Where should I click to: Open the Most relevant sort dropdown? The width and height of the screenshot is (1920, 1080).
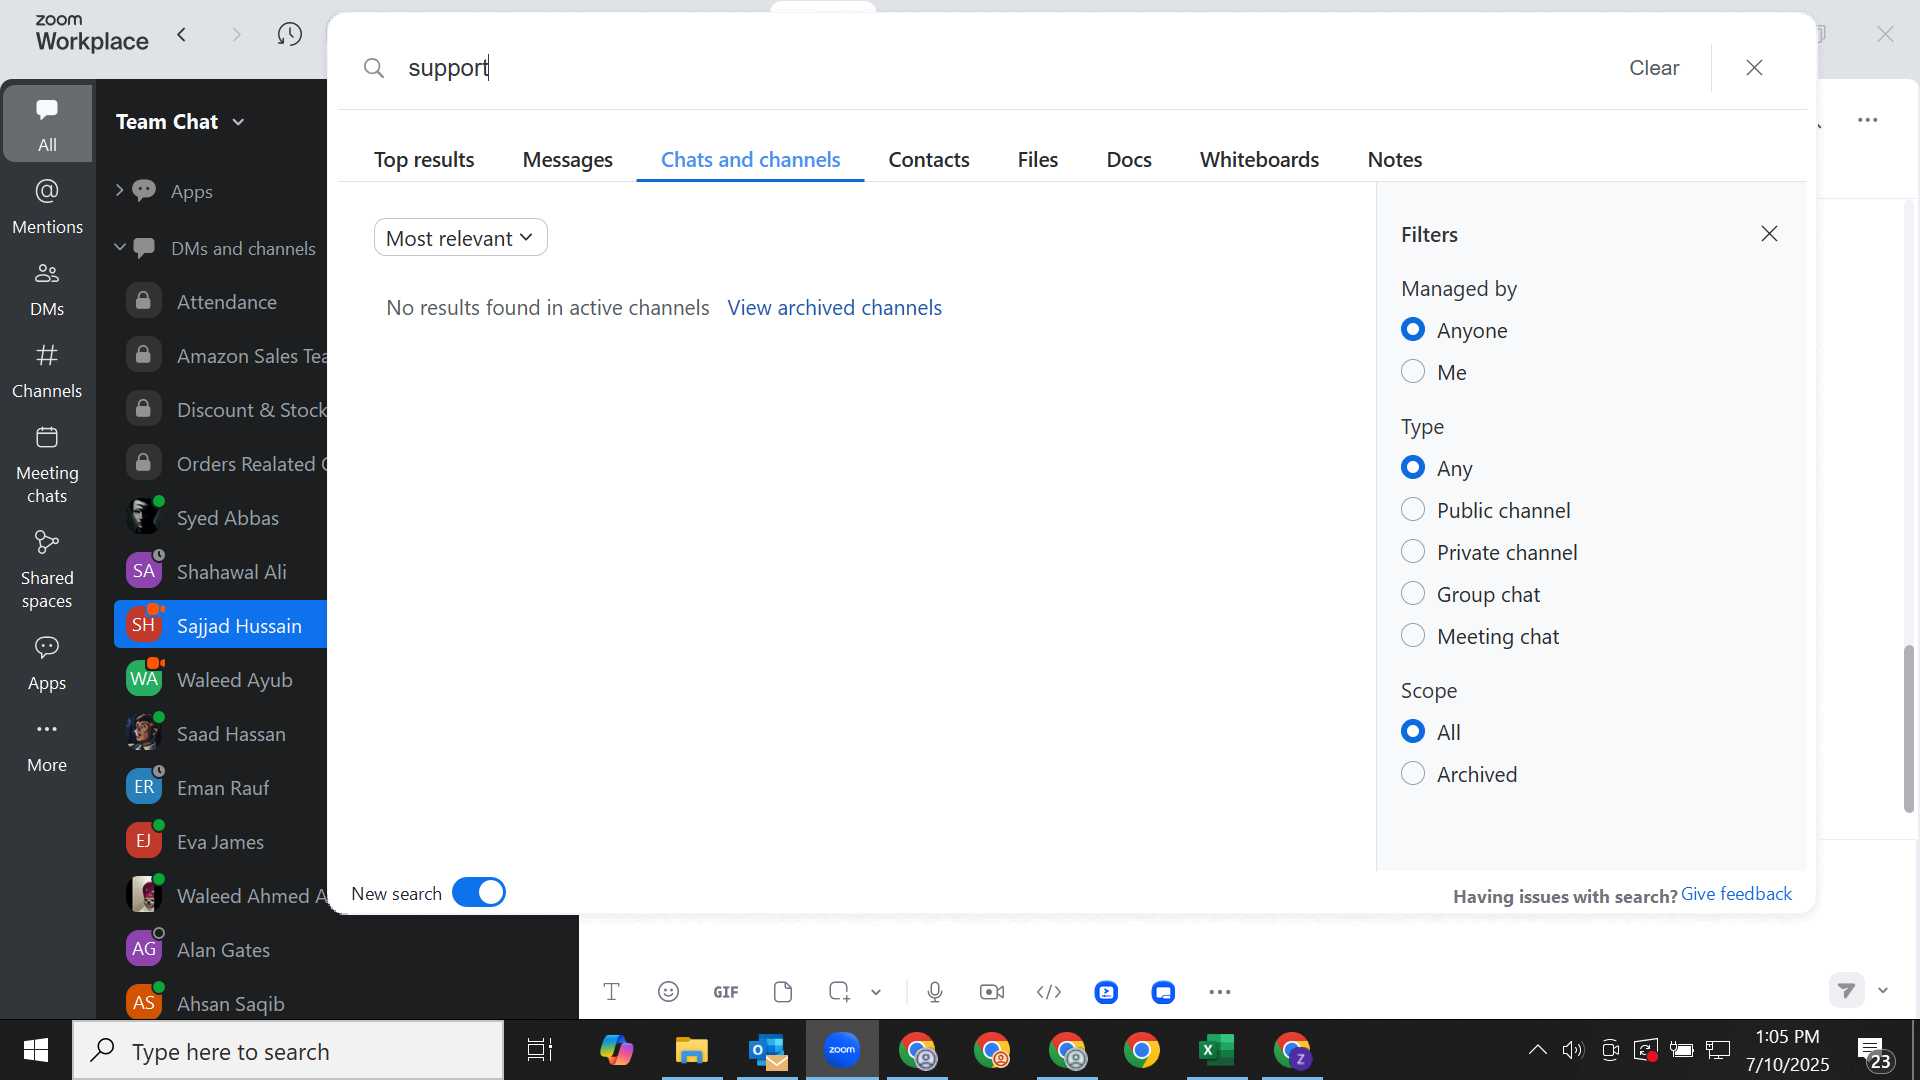pyautogui.click(x=460, y=238)
